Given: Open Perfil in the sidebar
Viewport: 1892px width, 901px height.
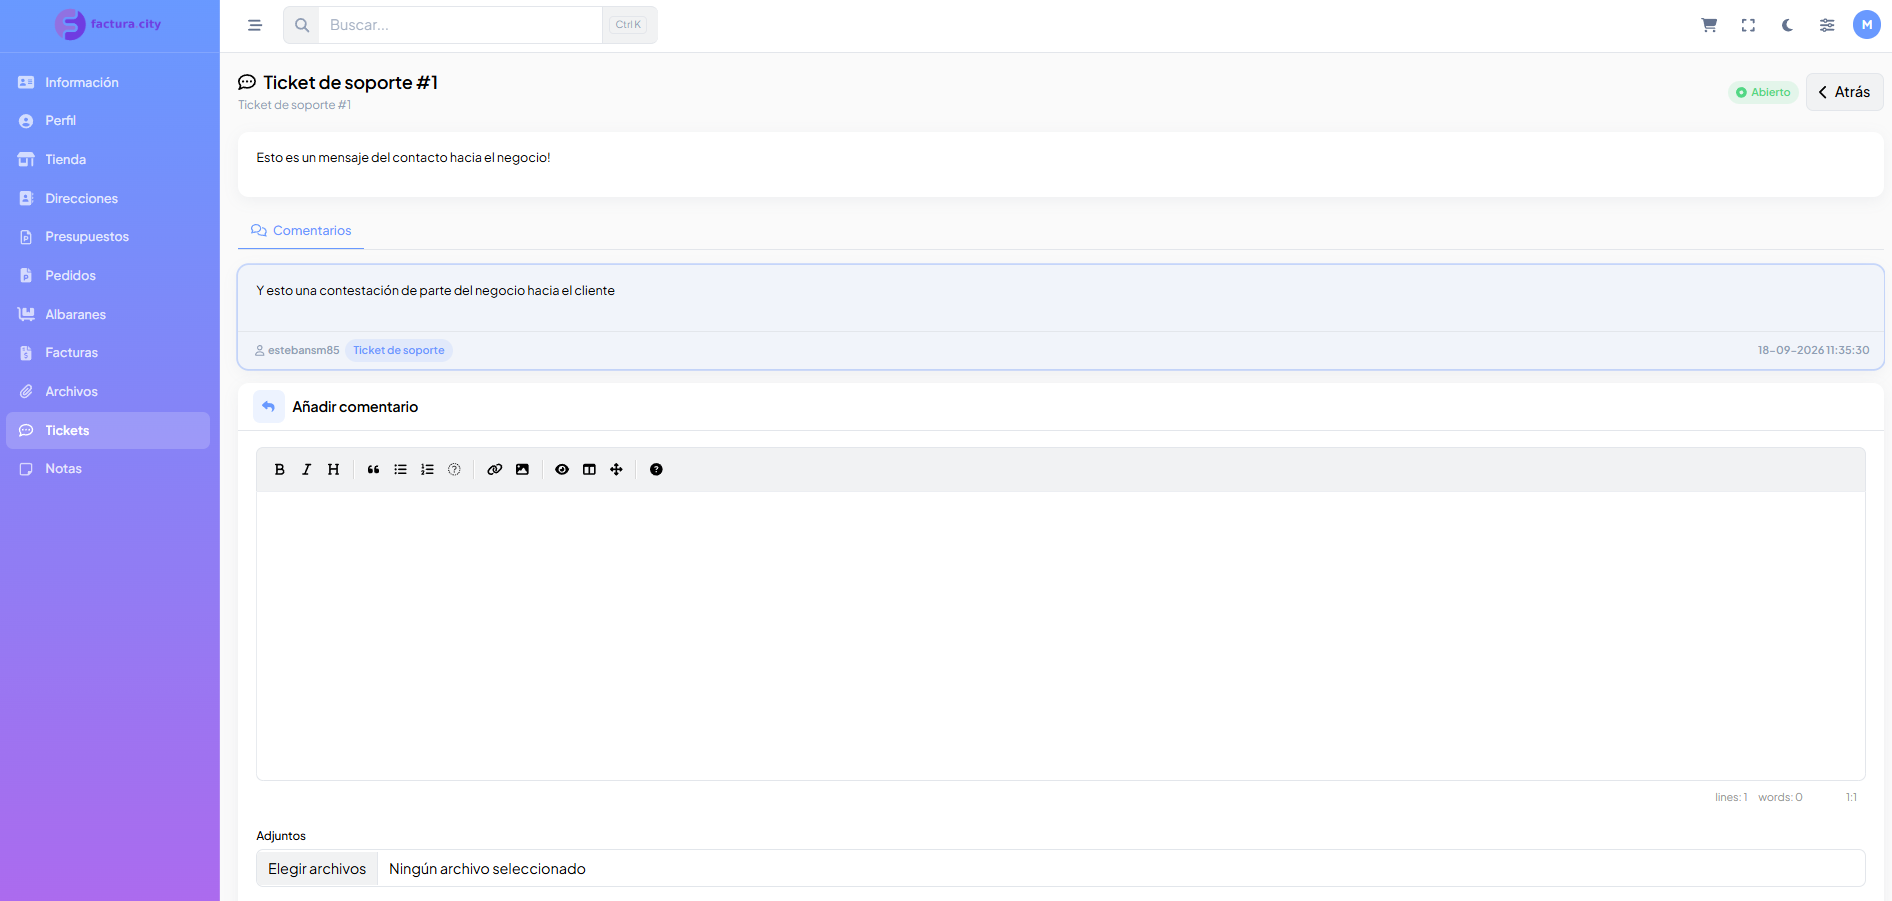Looking at the screenshot, I should (x=108, y=120).
